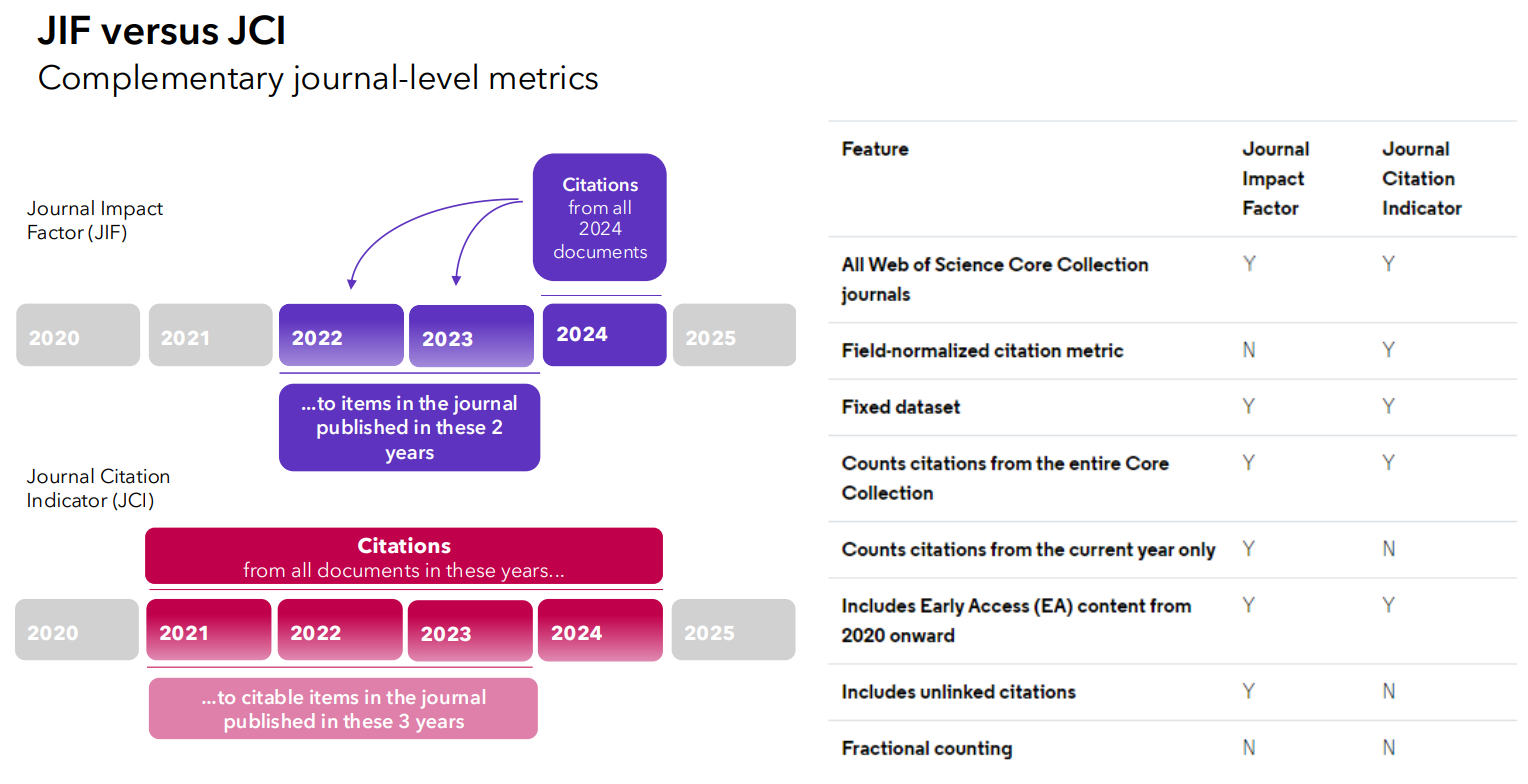
Task: Select the crimson 2023 box in the JCI timeline
Action: [x=470, y=631]
